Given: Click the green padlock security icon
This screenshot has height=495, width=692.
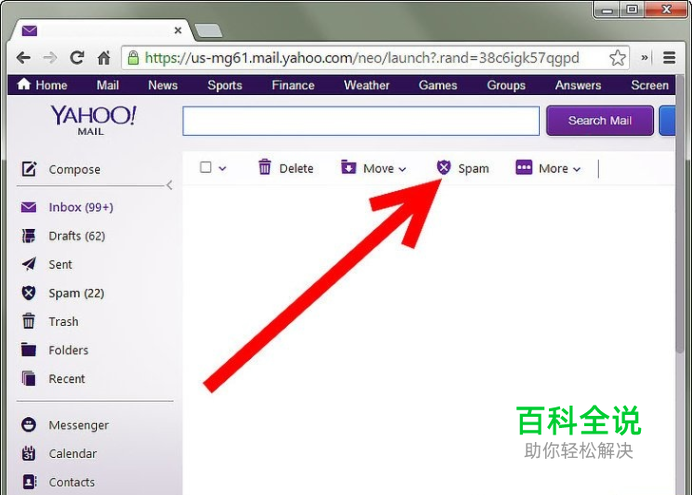Looking at the screenshot, I should (133, 57).
